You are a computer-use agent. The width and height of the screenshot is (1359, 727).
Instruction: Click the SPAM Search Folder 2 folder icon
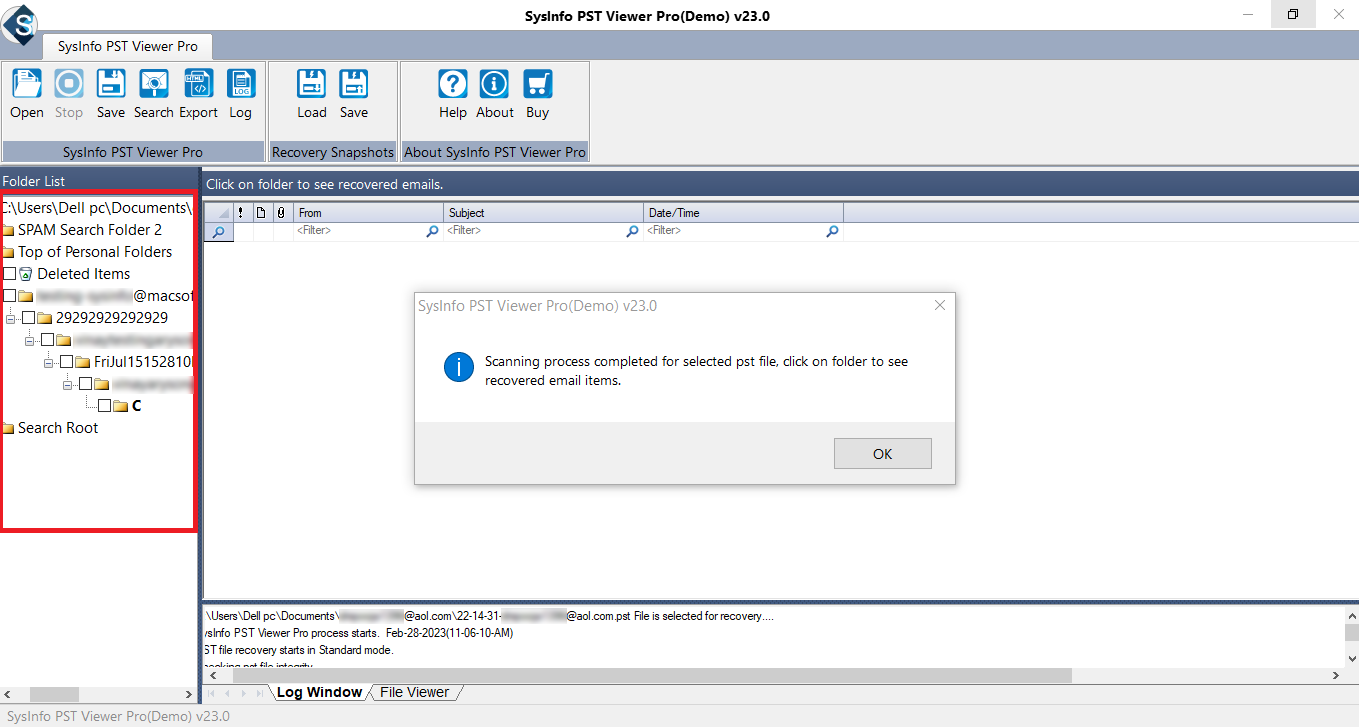[7, 230]
